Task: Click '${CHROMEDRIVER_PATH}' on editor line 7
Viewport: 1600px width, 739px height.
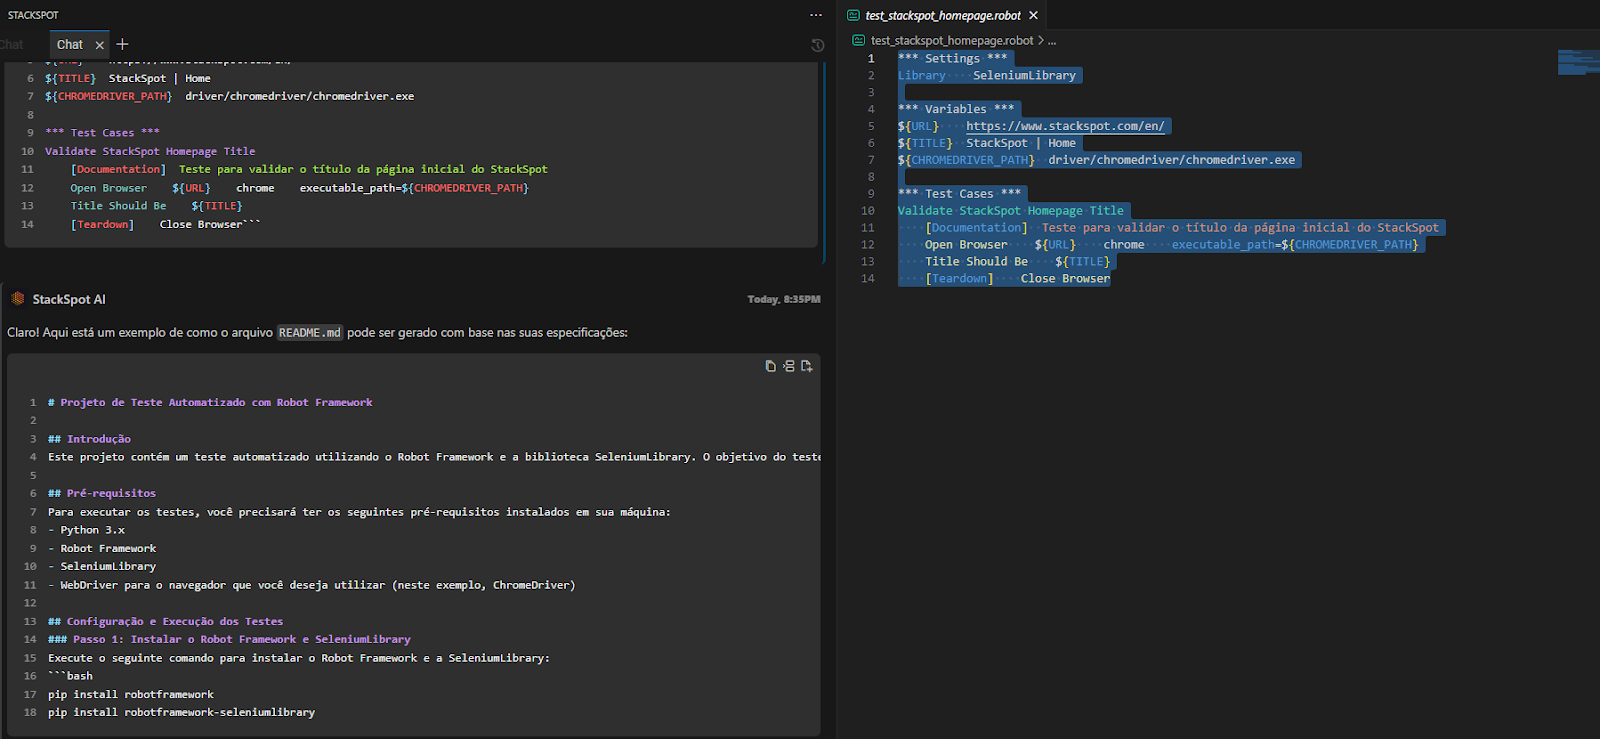Action: 966,160
